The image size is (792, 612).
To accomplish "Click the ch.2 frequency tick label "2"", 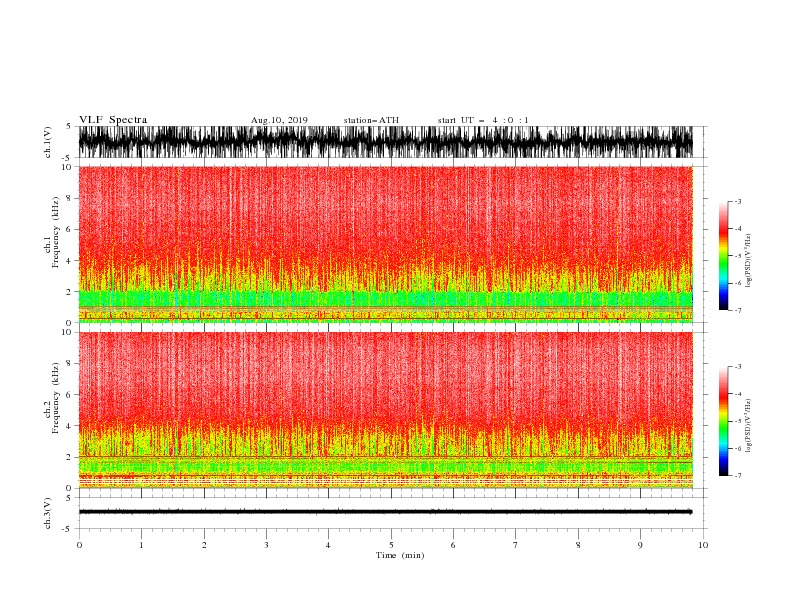I will (x=69, y=457).
